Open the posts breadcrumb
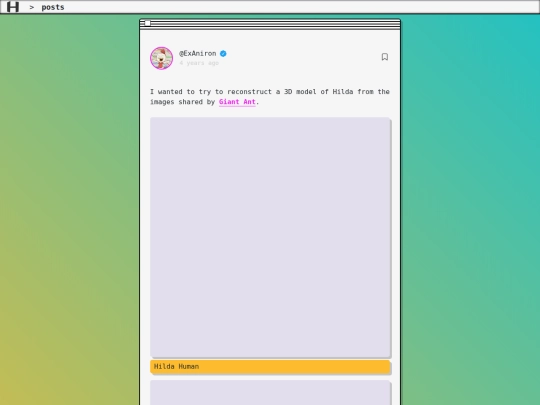This screenshot has width=540, height=405. (x=53, y=7)
